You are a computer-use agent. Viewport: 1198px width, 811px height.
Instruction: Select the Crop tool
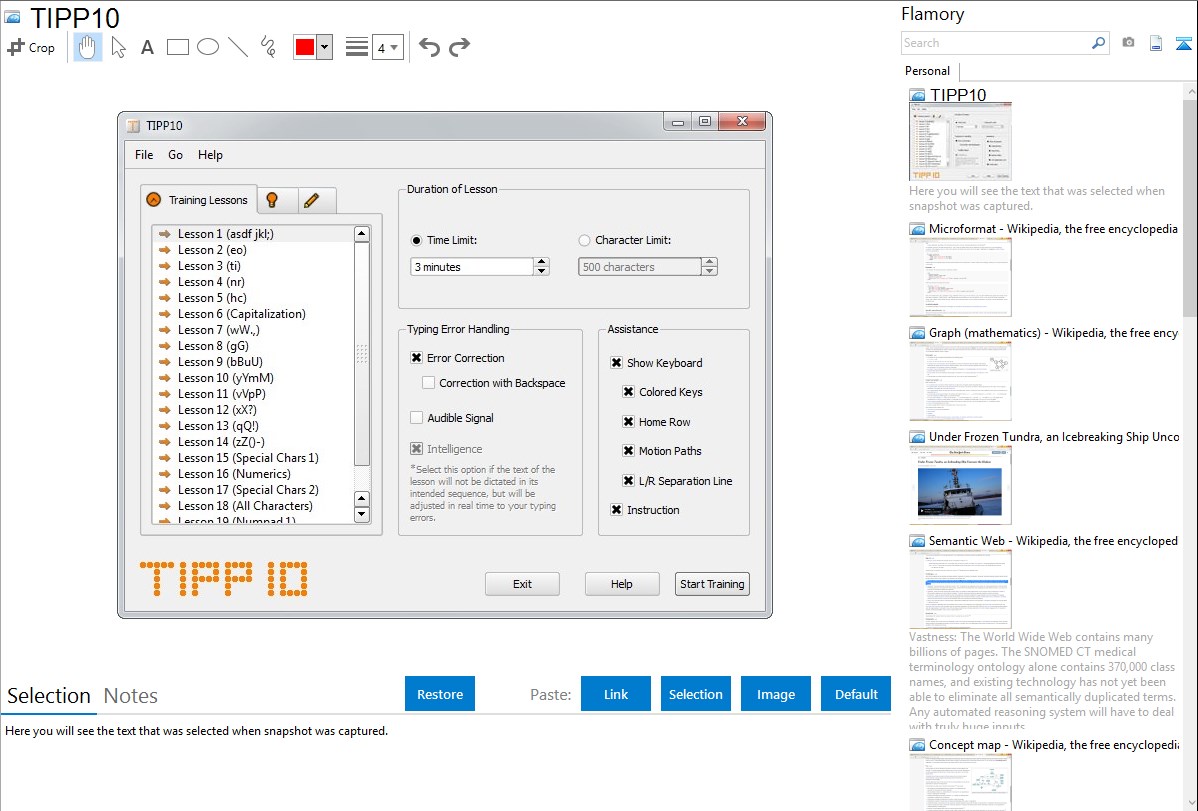tap(31, 47)
